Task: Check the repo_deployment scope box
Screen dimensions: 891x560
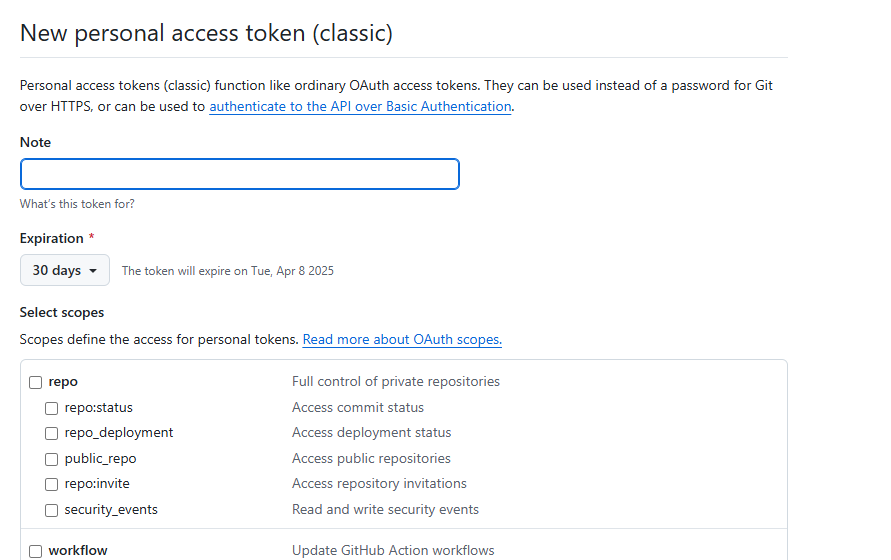Action: (52, 433)
